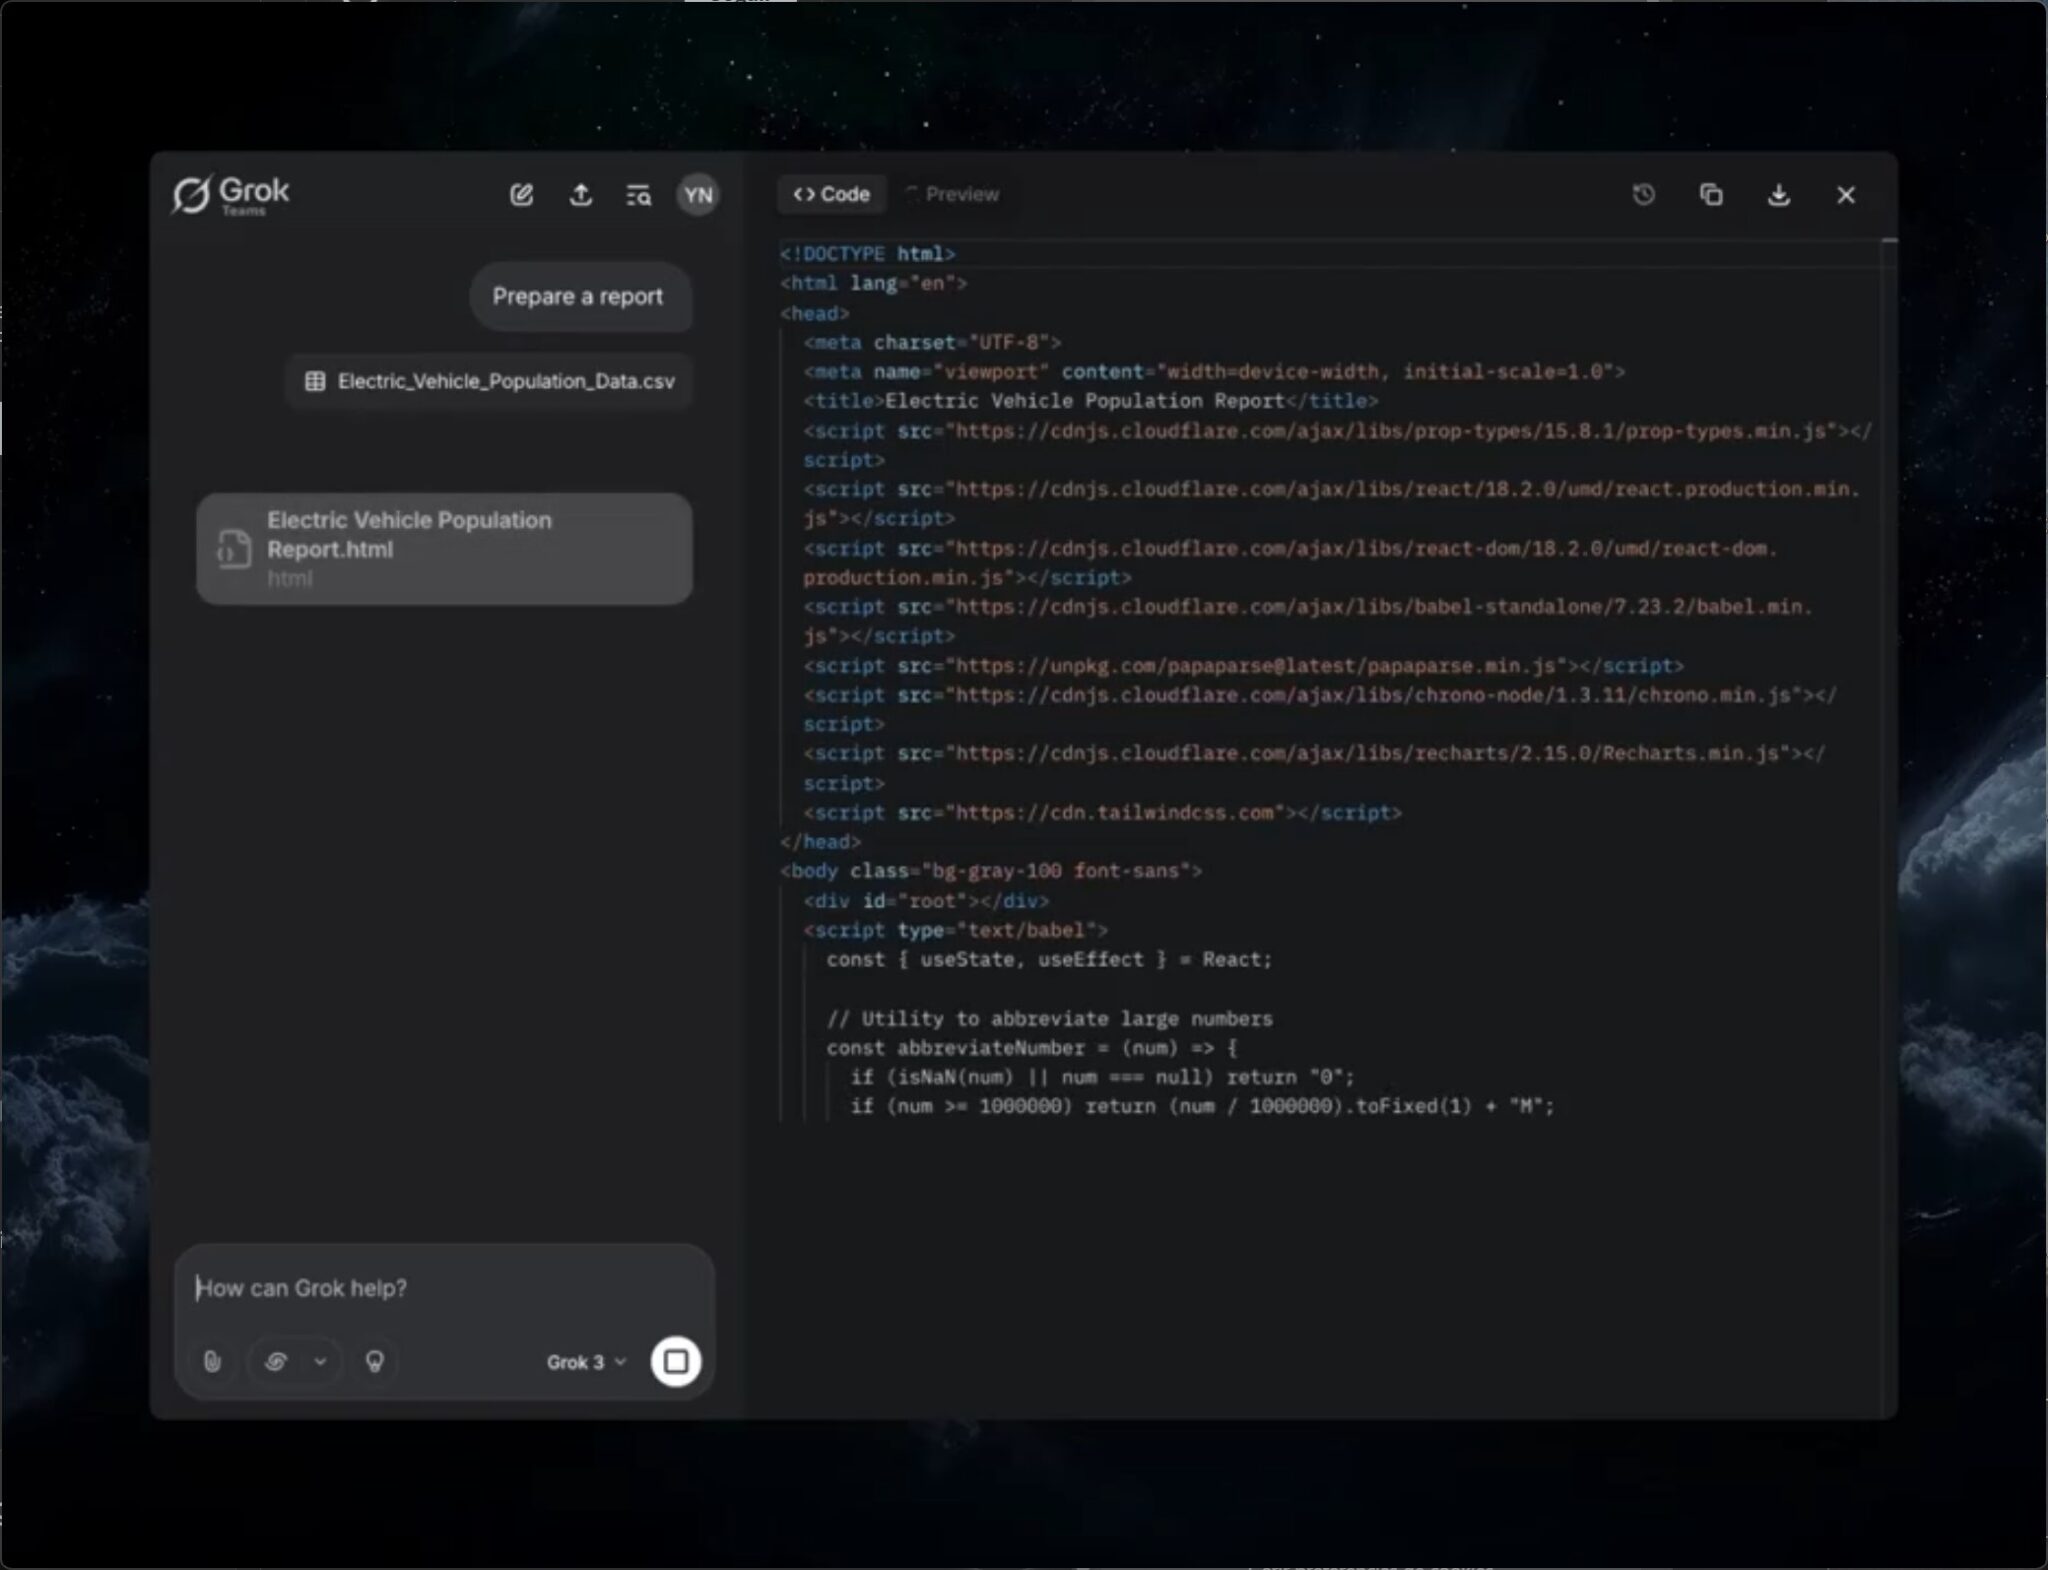2048x1570 pixels.
Task: View version history with the clock icon
Action: (1643, 194)
